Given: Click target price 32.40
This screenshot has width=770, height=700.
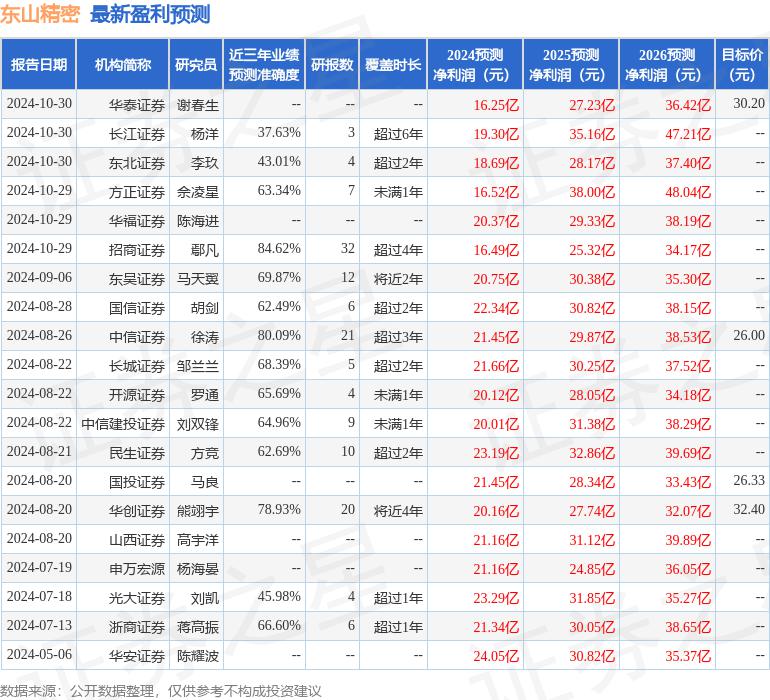Looking at the screenshot, I should point(749,509).
